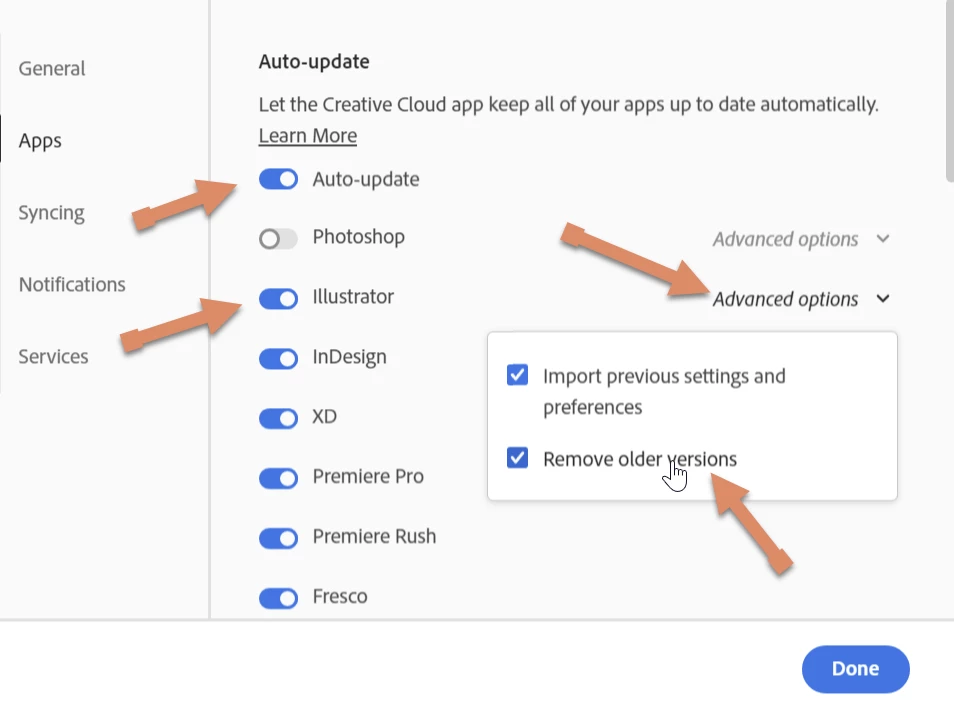Go to Notifications settings
954x710 pixels.
coord(72,284)
